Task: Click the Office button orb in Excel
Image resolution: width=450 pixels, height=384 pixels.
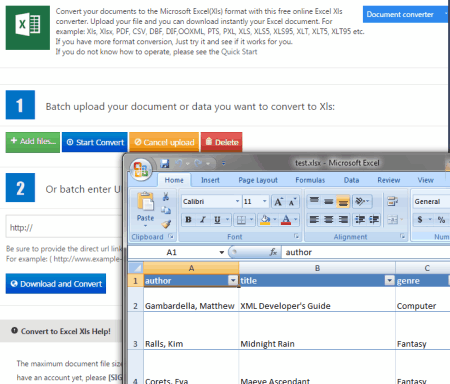Action: (x=141, y=169)
